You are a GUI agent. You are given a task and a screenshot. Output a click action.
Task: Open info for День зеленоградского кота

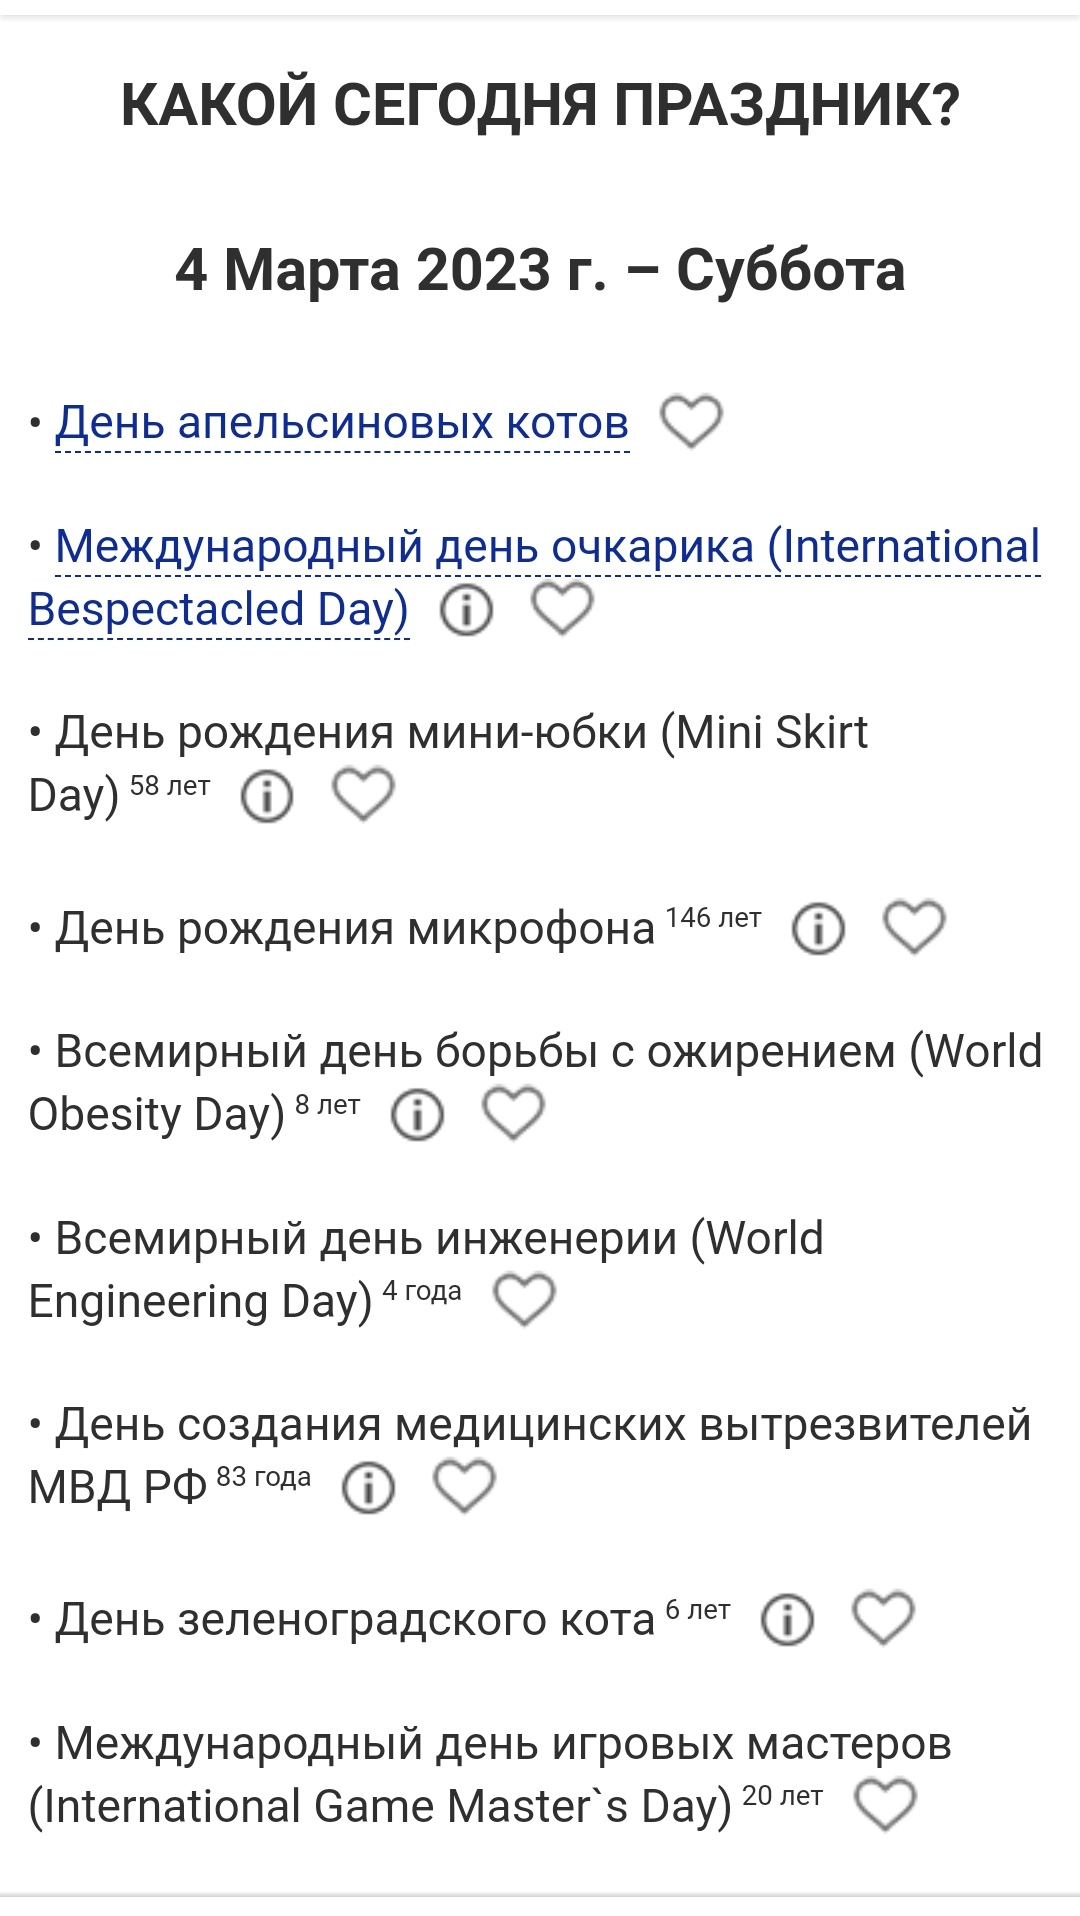pyautogui.click(x=787, y=1619)
